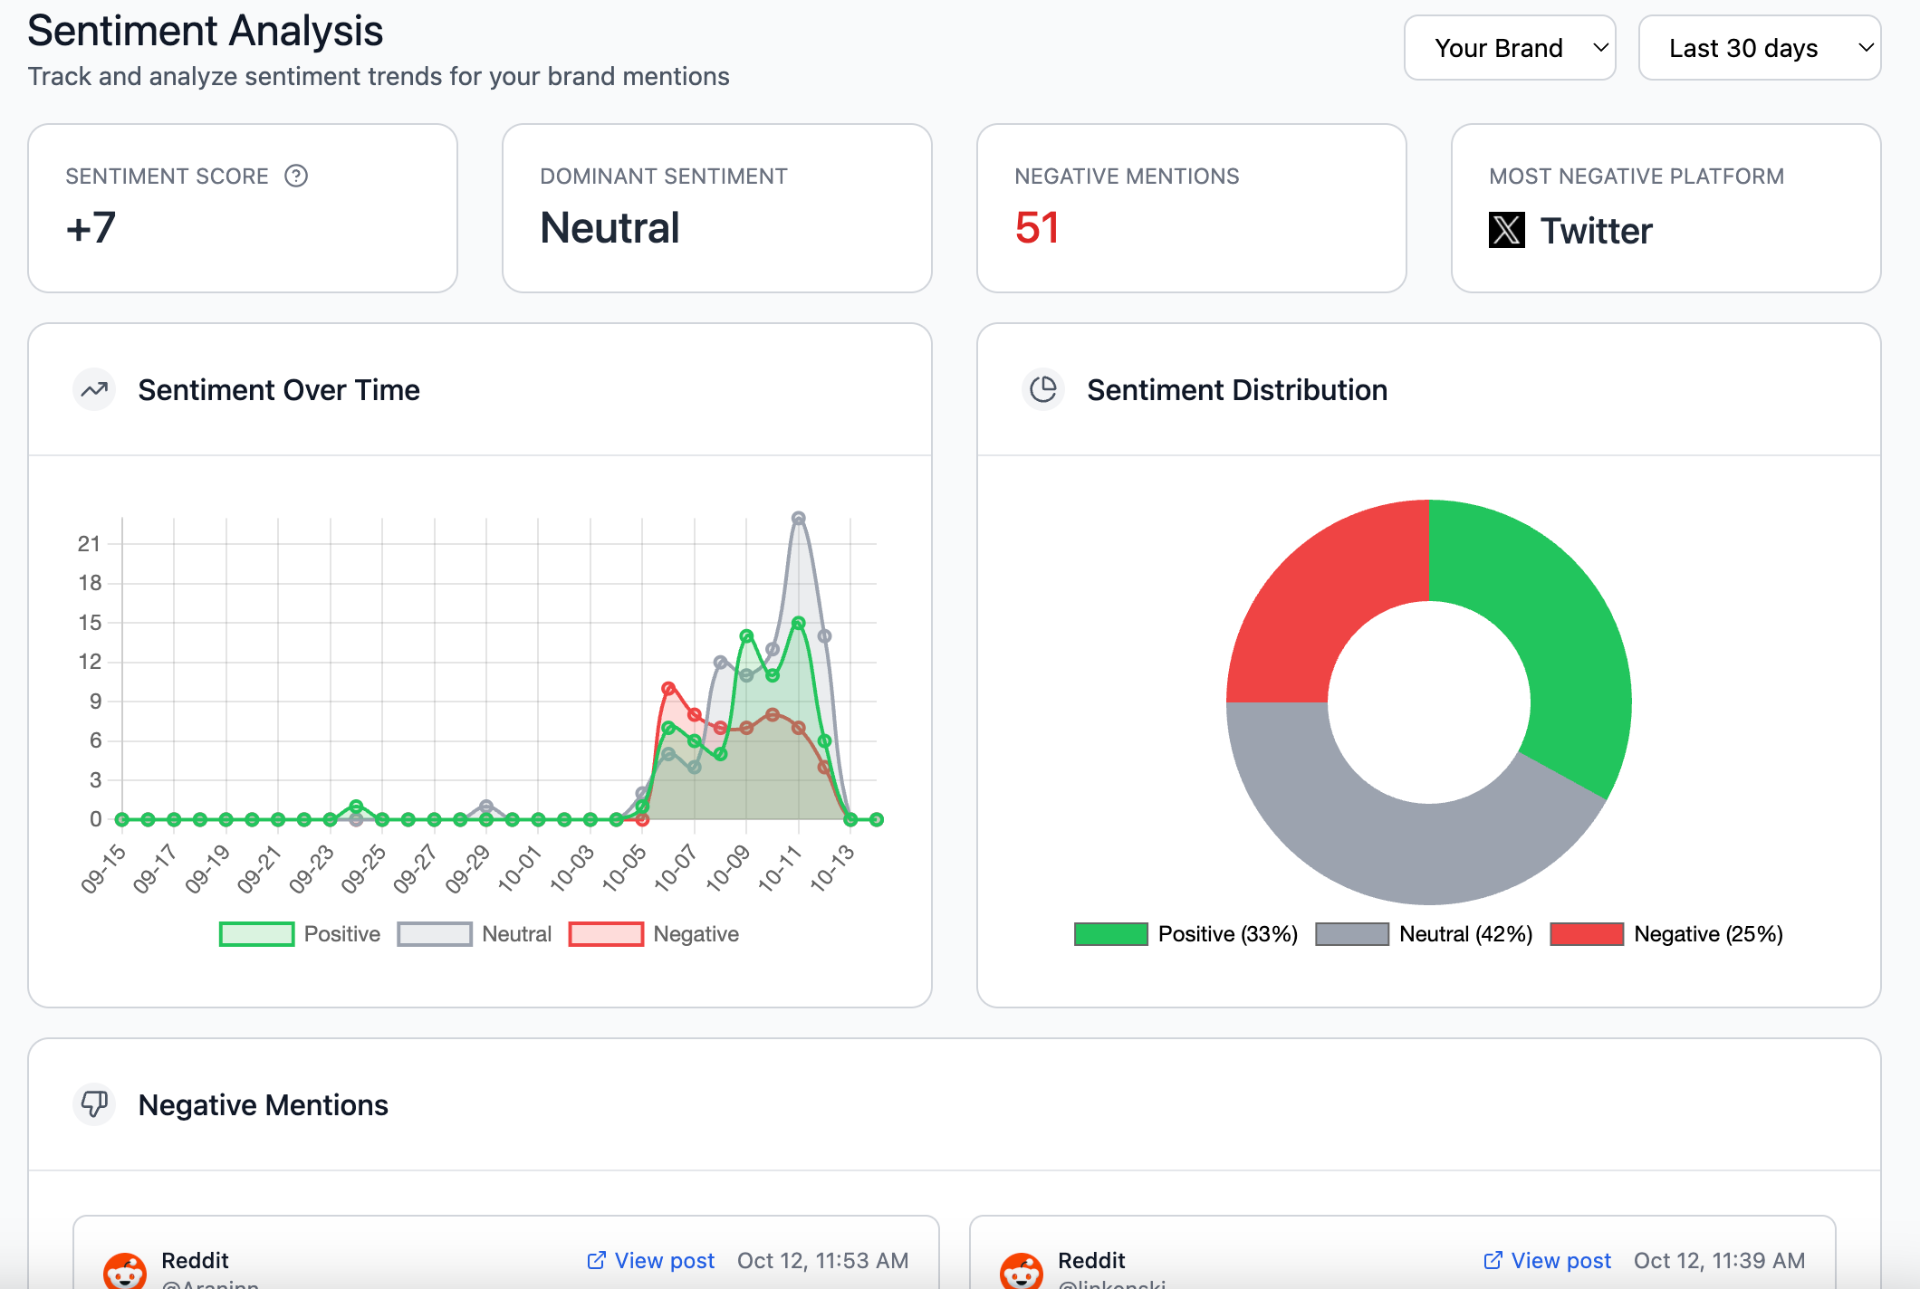
Task: Click the pie chart icon beside Sentiment Distribution
Action: (1043, 390)
